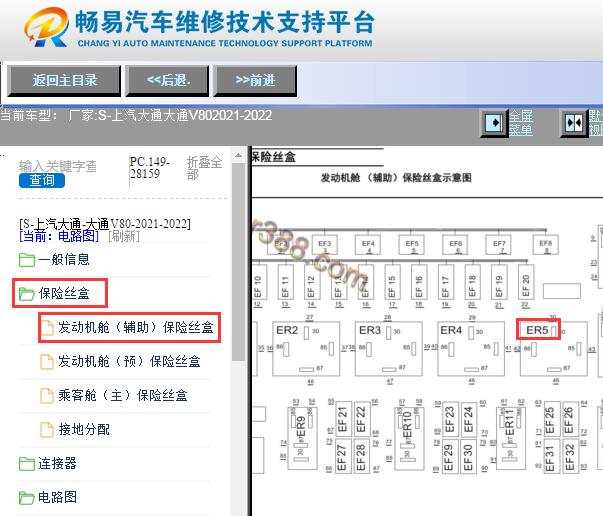Viewport: 603px width, 516px height.
Task: Click the open 保险丝盒 folder icon
Action: 27,294
